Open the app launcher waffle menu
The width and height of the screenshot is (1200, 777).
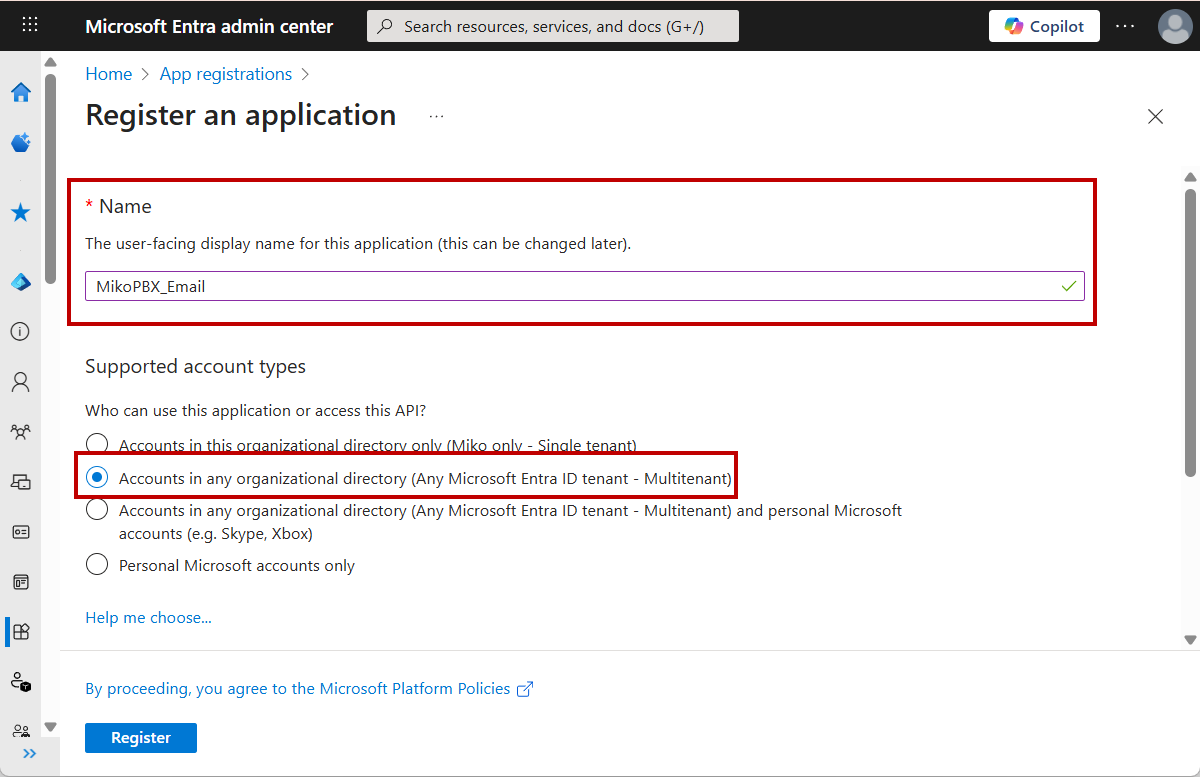coord(30,26)
